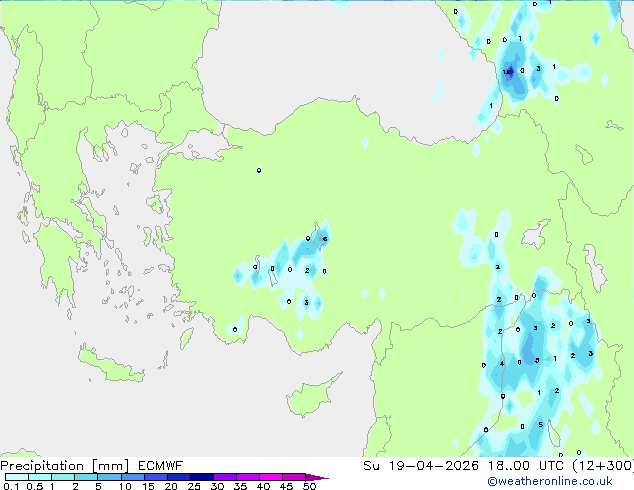Click the 45–50 mm legend swatch

click(x=294, y=477)
